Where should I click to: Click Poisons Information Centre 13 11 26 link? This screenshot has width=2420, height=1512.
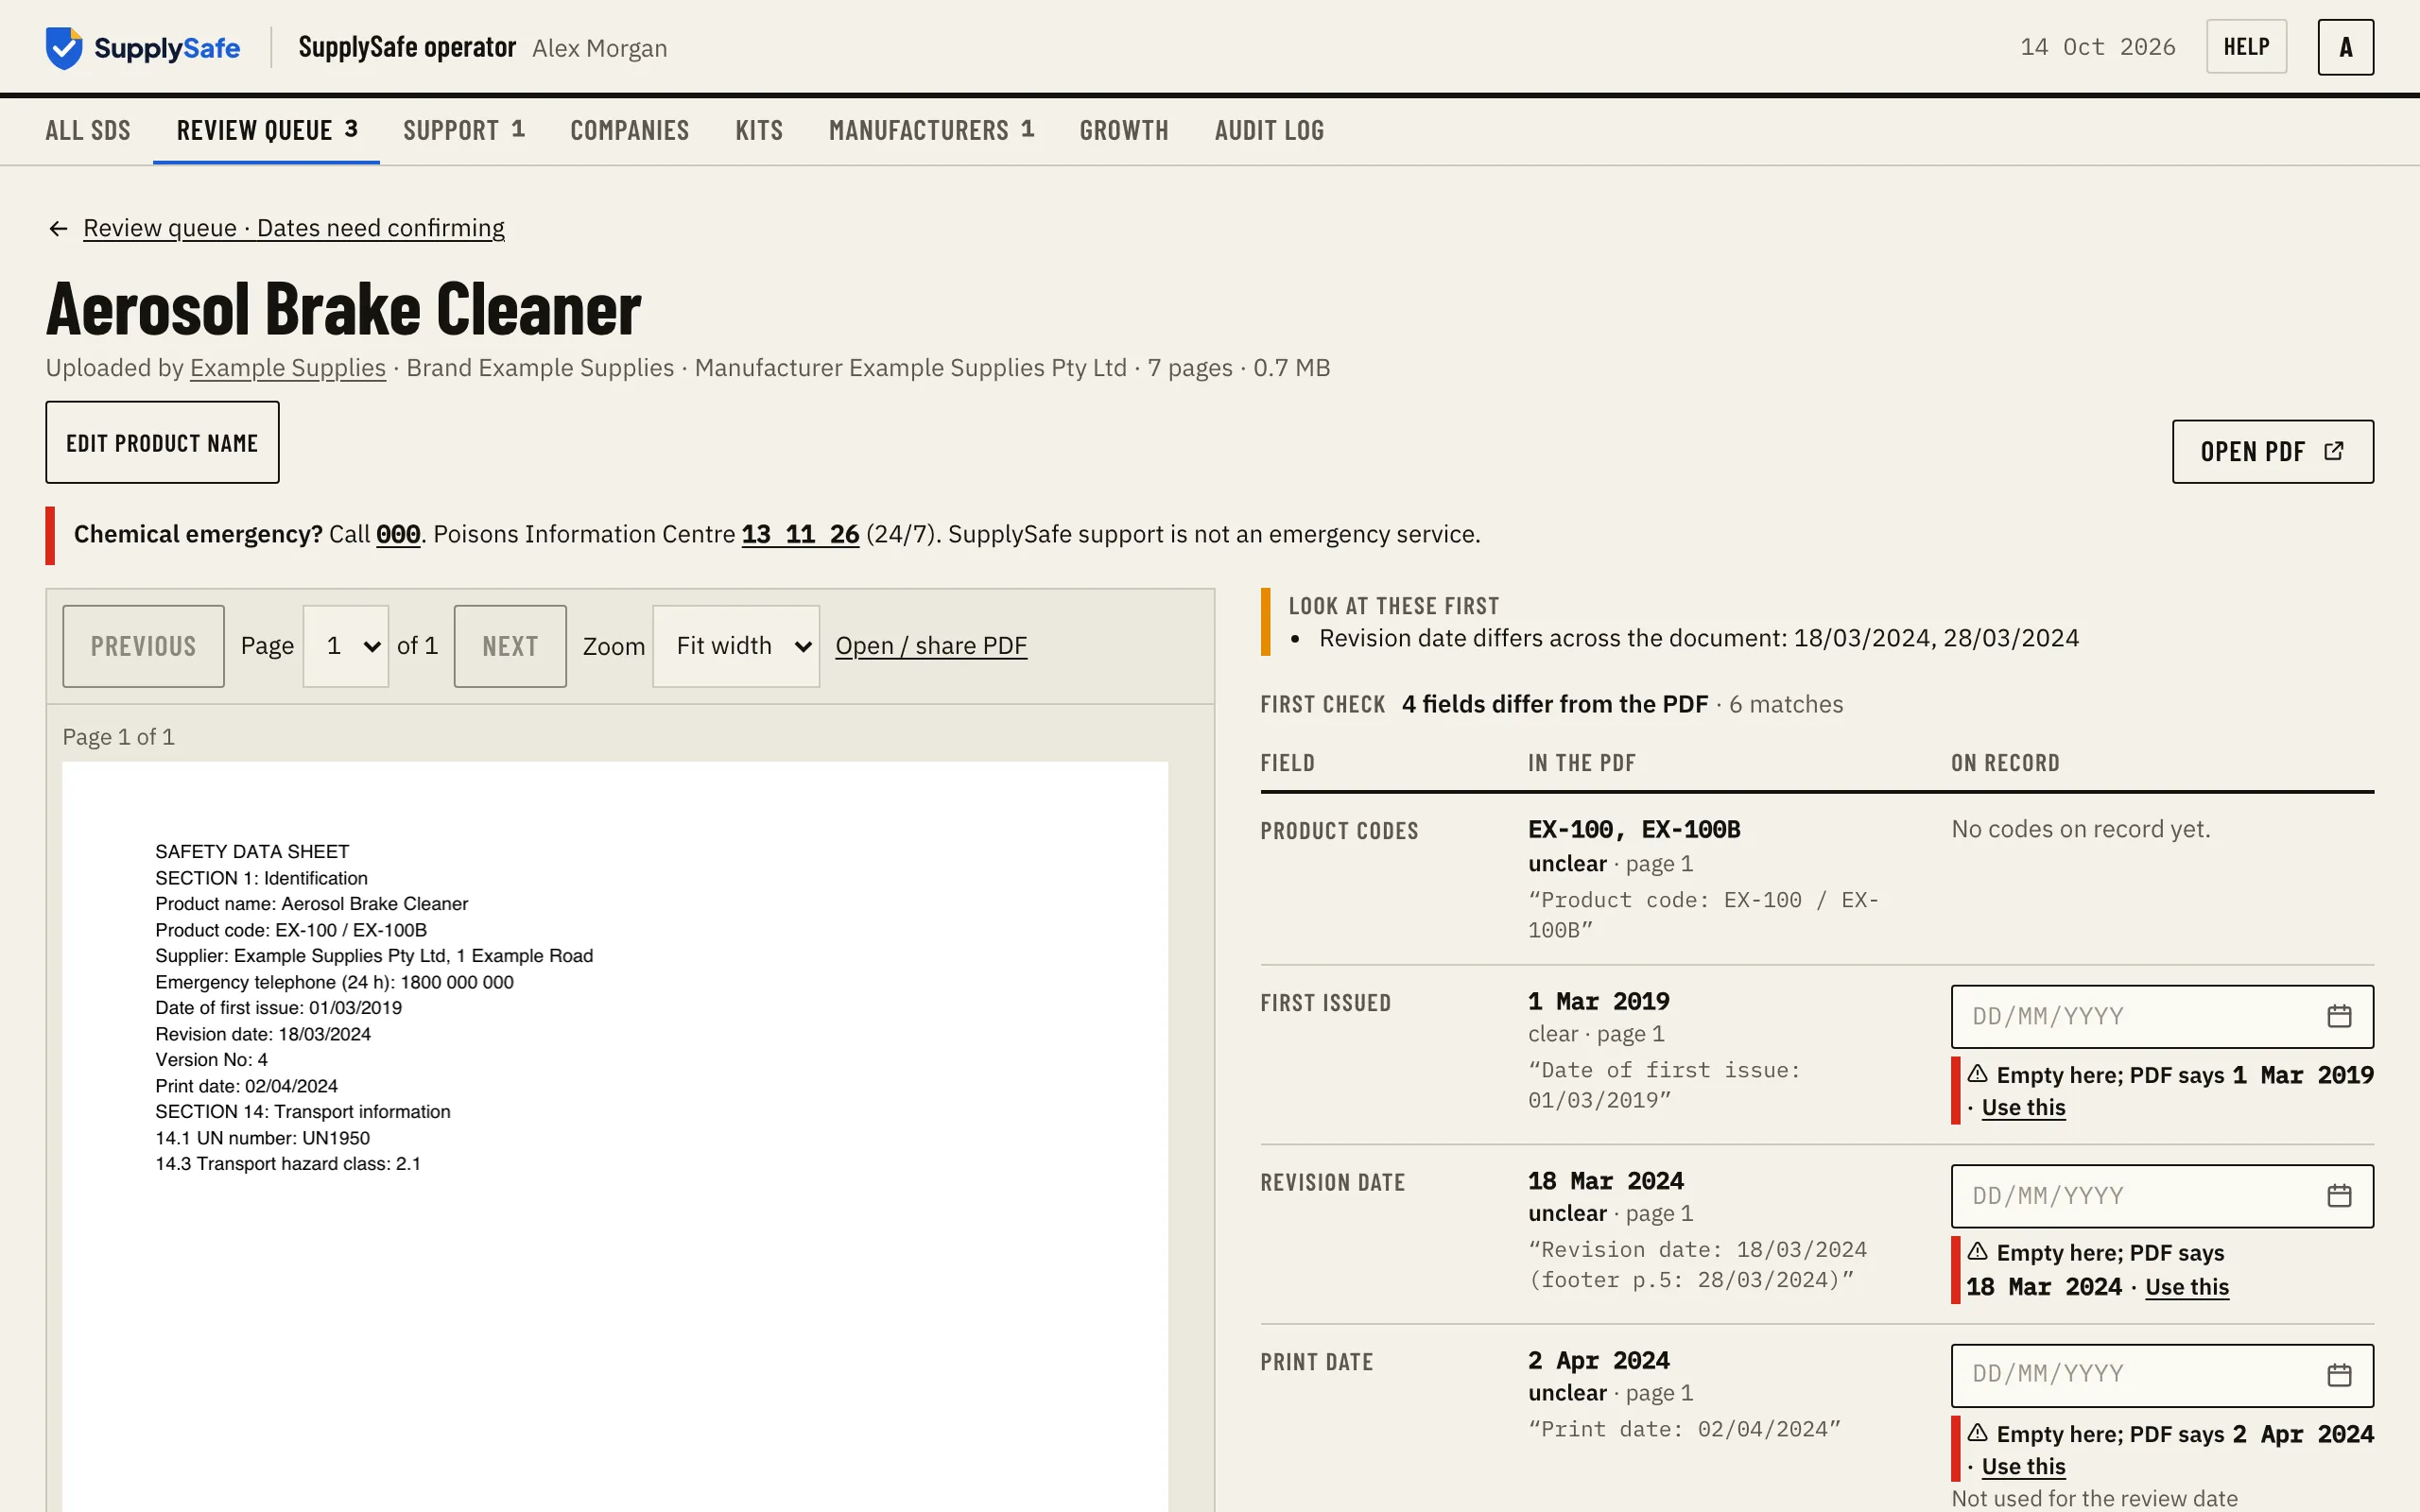pyautogui.click(x=800, y=534)
